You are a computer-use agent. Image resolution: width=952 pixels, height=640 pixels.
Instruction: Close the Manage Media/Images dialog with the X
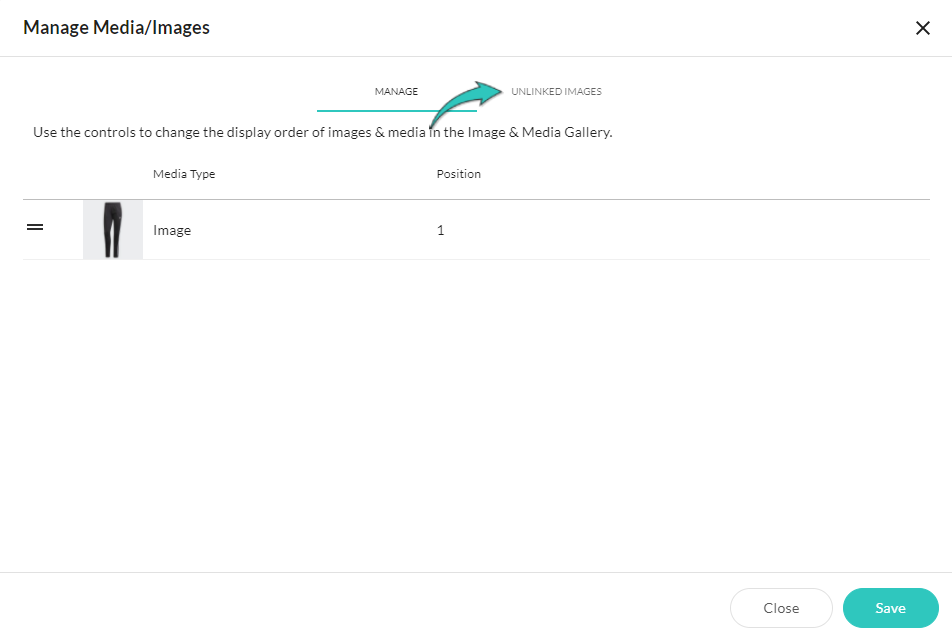pyautogui.click(x=922, y=28)
